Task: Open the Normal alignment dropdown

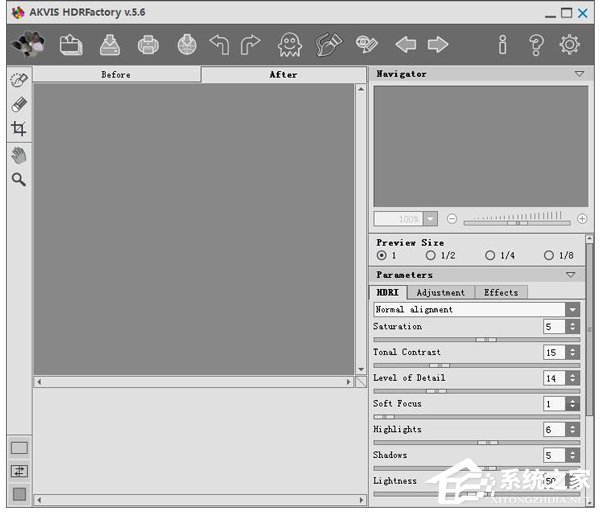Action: pos(572,310)
